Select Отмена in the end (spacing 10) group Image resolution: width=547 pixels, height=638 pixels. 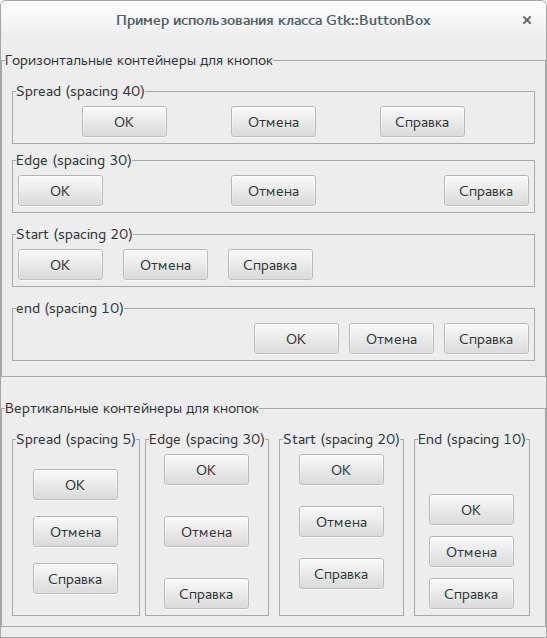click(391, 339)
